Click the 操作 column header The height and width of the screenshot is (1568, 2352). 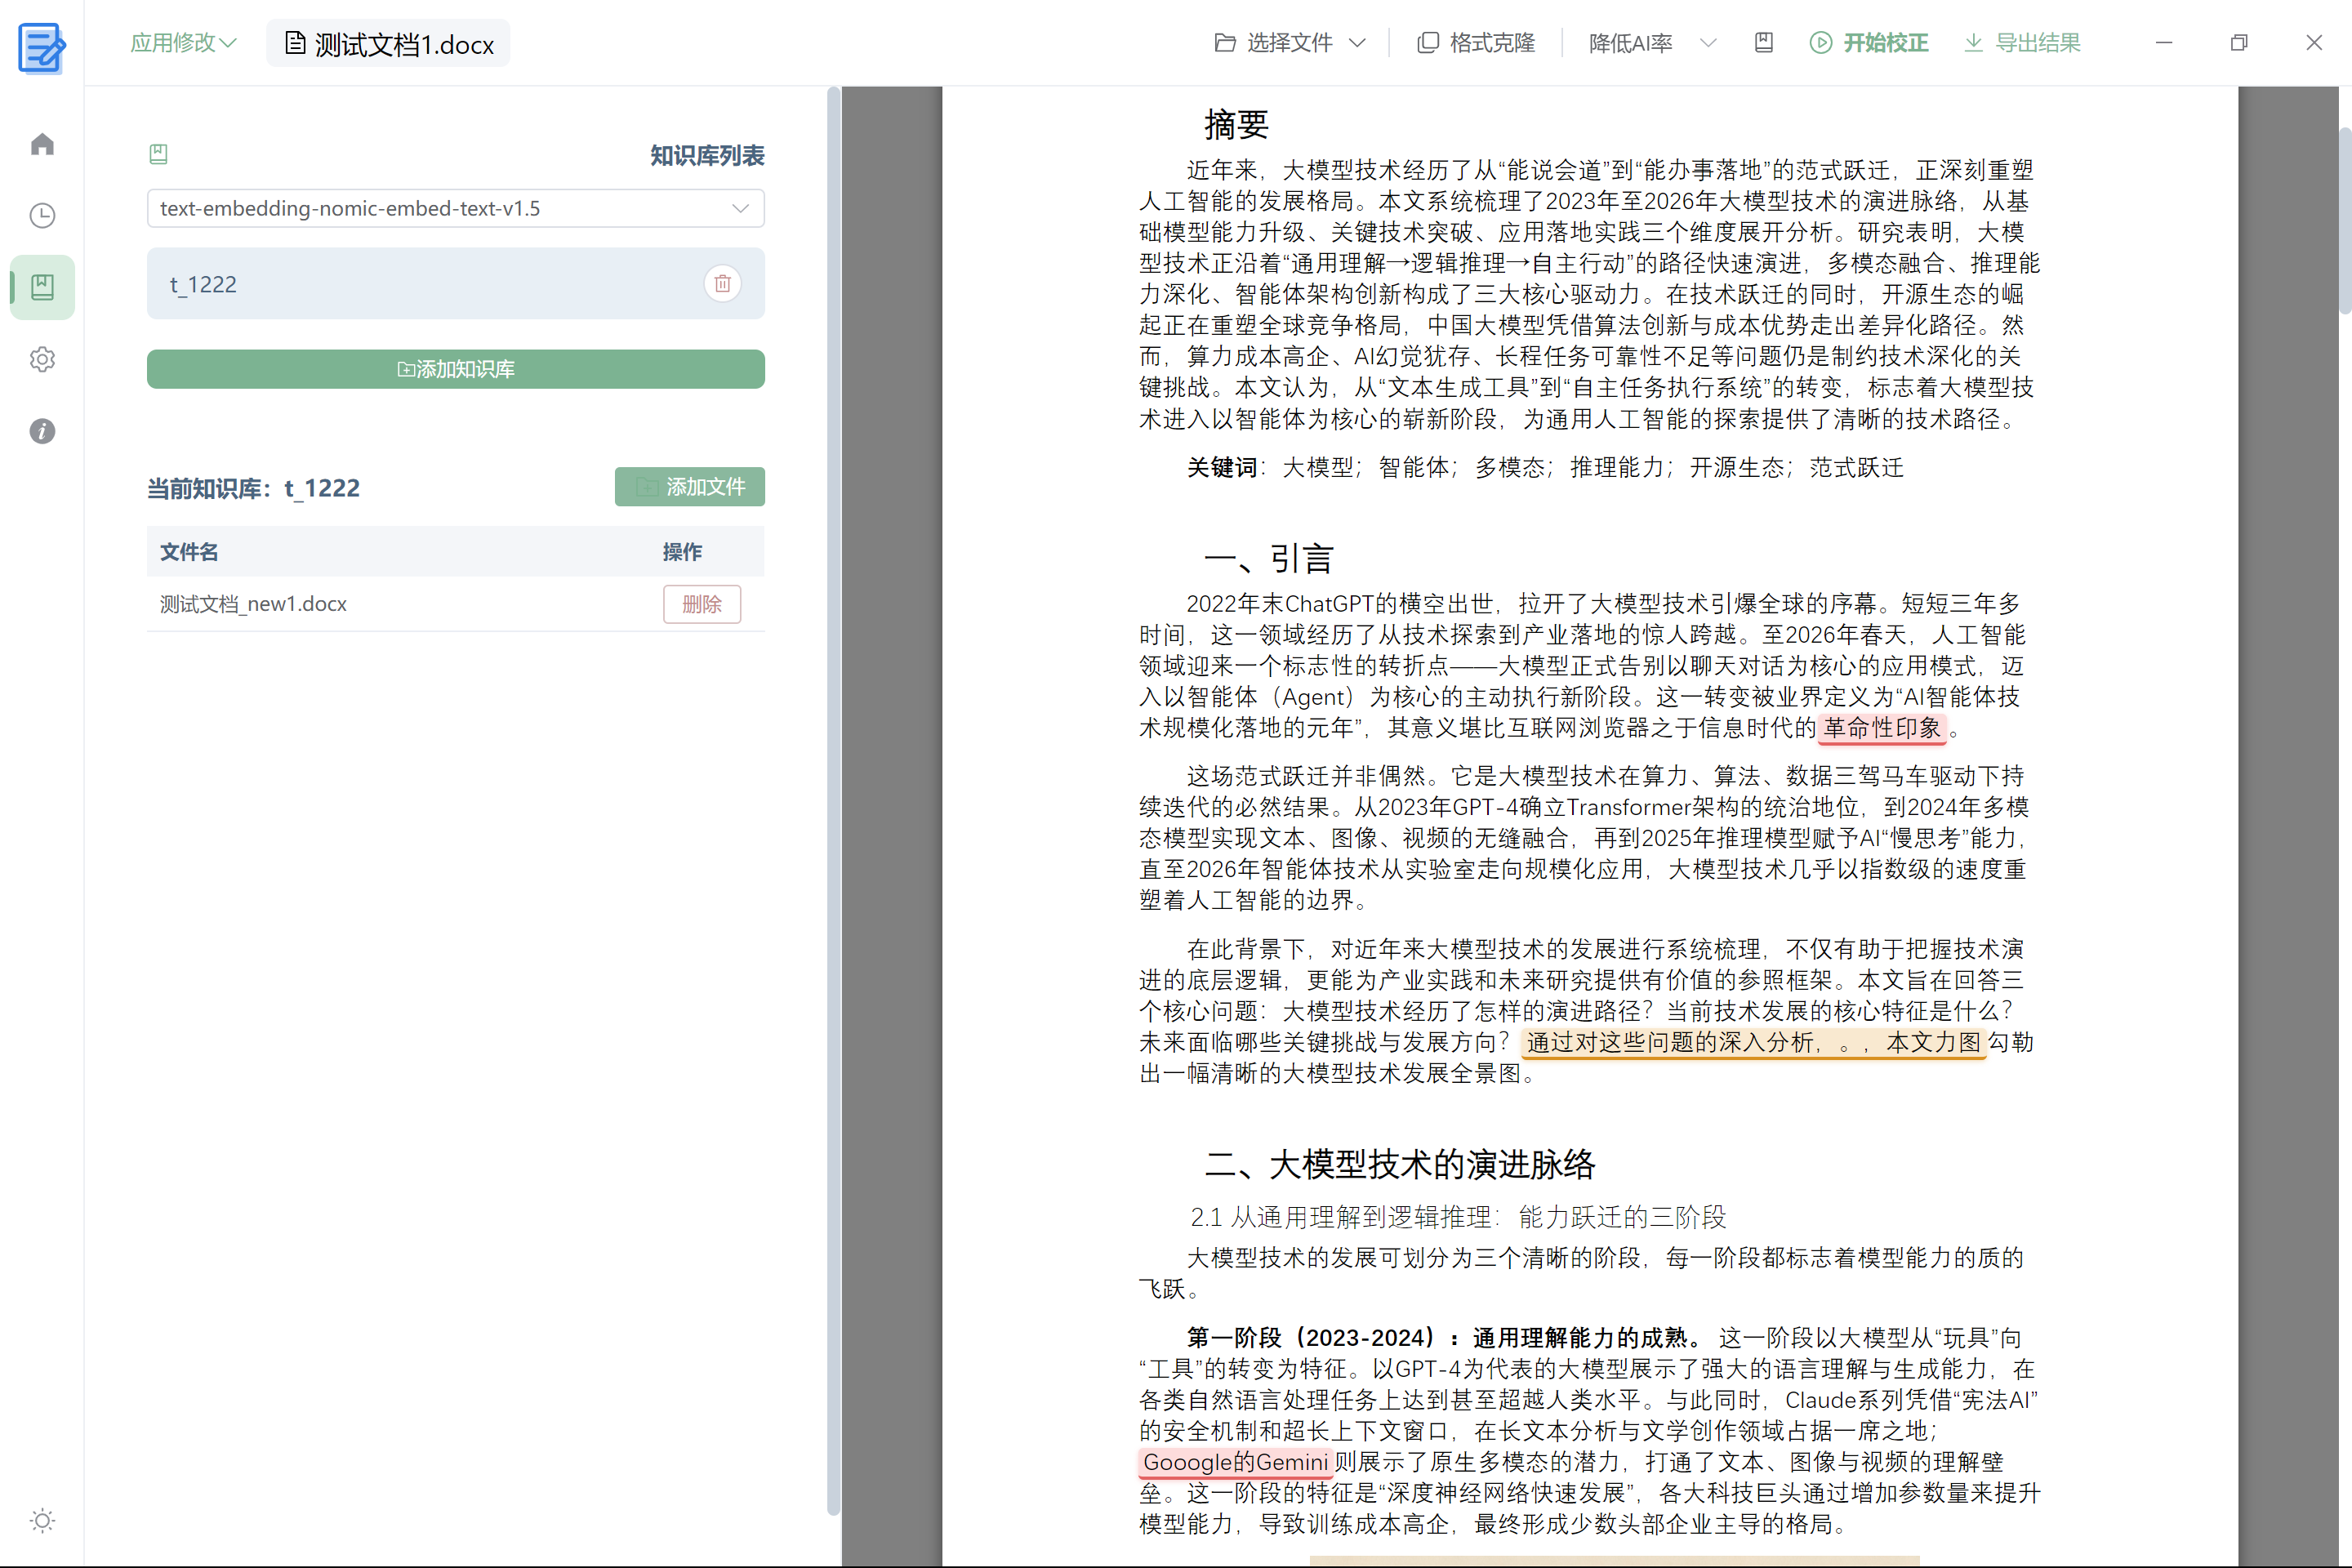682,552
